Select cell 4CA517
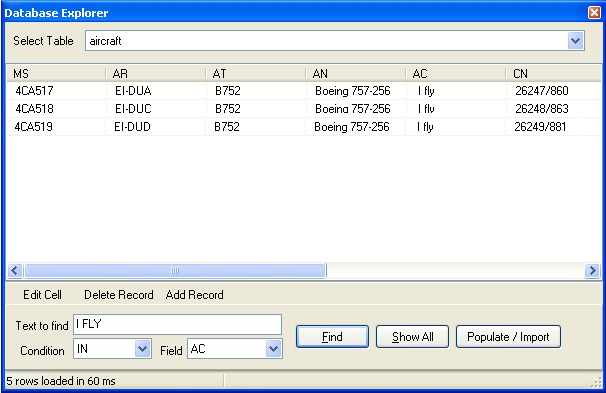Screen dimensions: 606x393 pyautogui.click(x=34, y=91)
